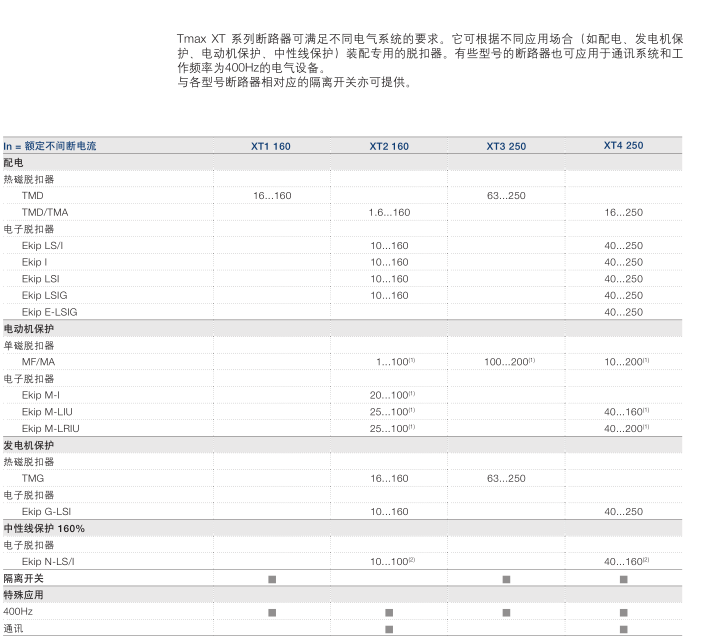Select the 20...100 value in Ekip M-I row
The image size is (708, 638).
pos(392,395)
